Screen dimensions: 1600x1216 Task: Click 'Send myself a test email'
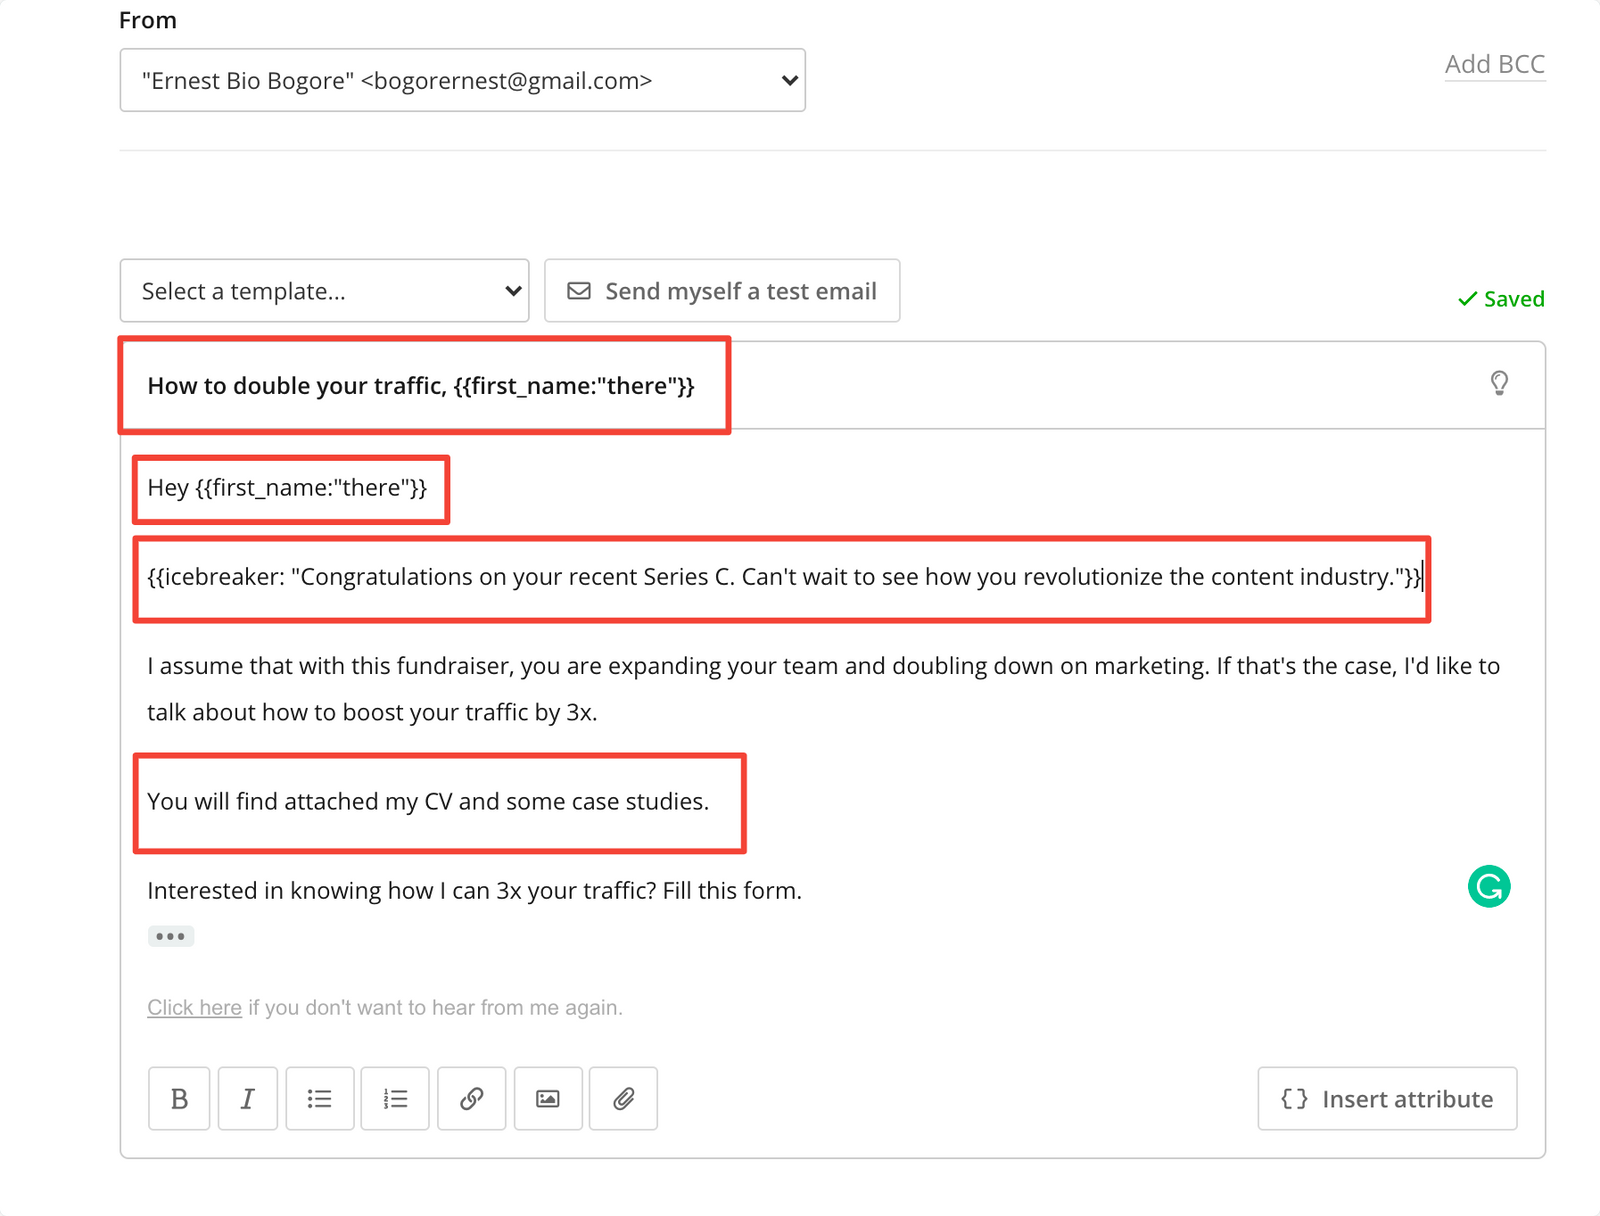pyautogui.click(x=721, y=290)
